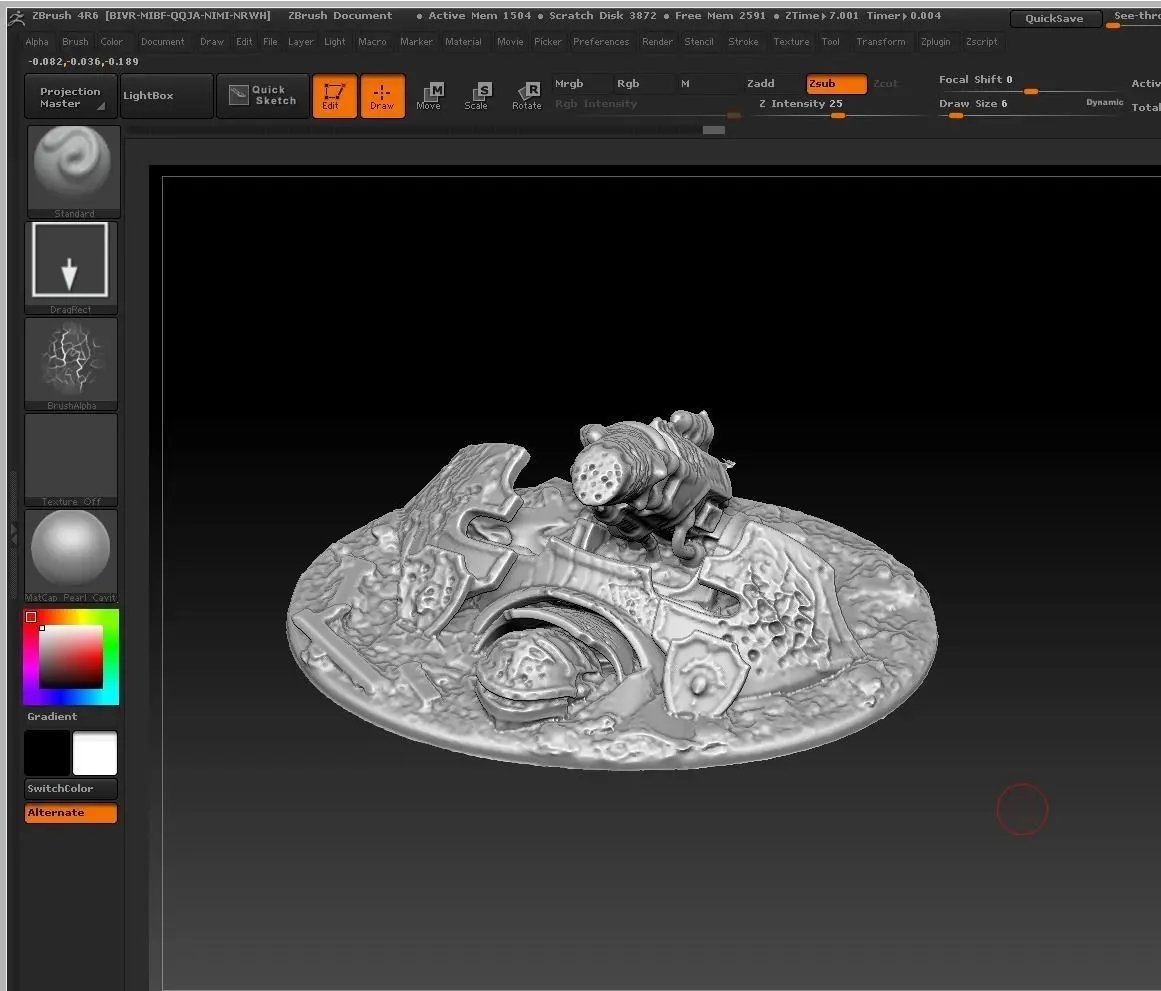Viewport: 1161px width, 991px height.
Task: Toggle the Alternate color button
Action: [71, 813]
